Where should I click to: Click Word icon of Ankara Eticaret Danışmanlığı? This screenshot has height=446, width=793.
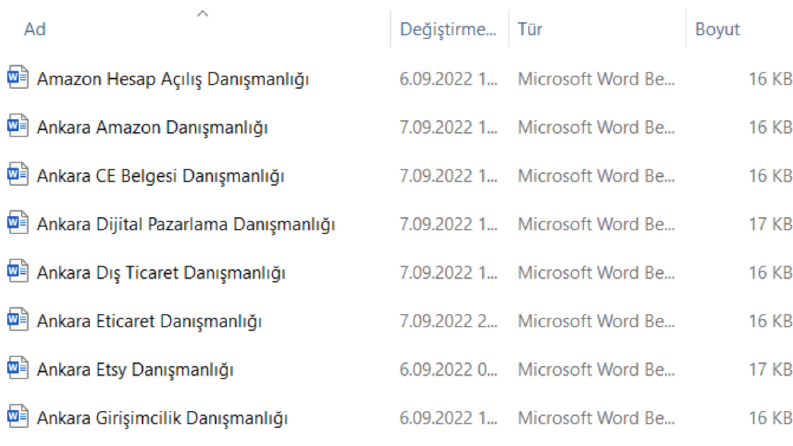tap(18, 320)
